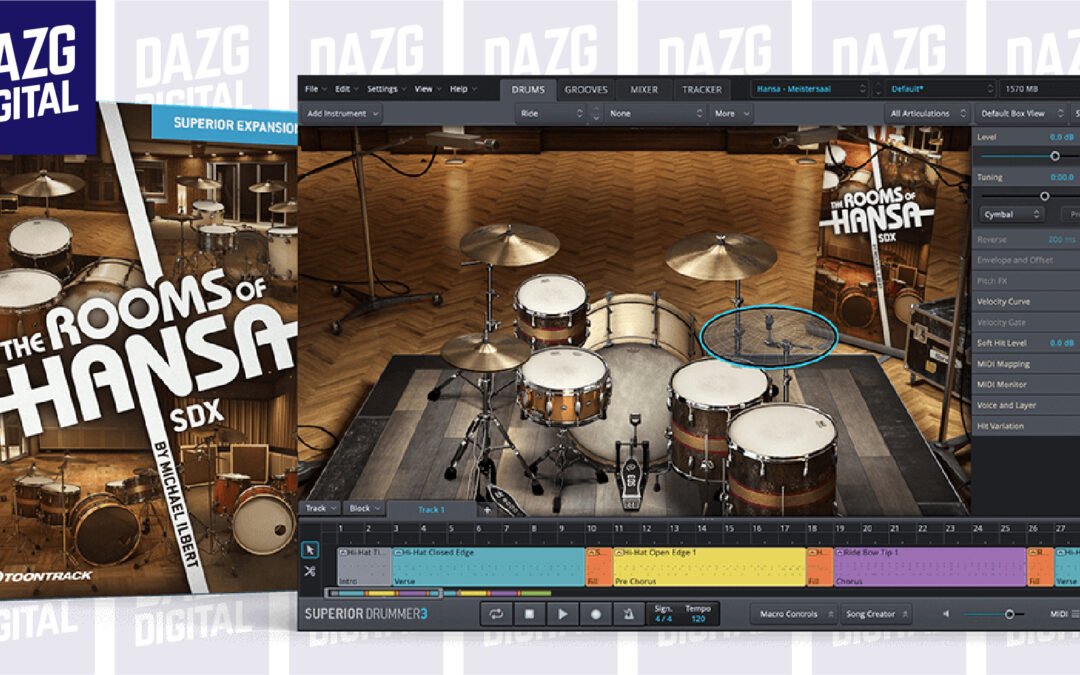
Task: Open the Song Creator panel
Action: tap(876, 614)
